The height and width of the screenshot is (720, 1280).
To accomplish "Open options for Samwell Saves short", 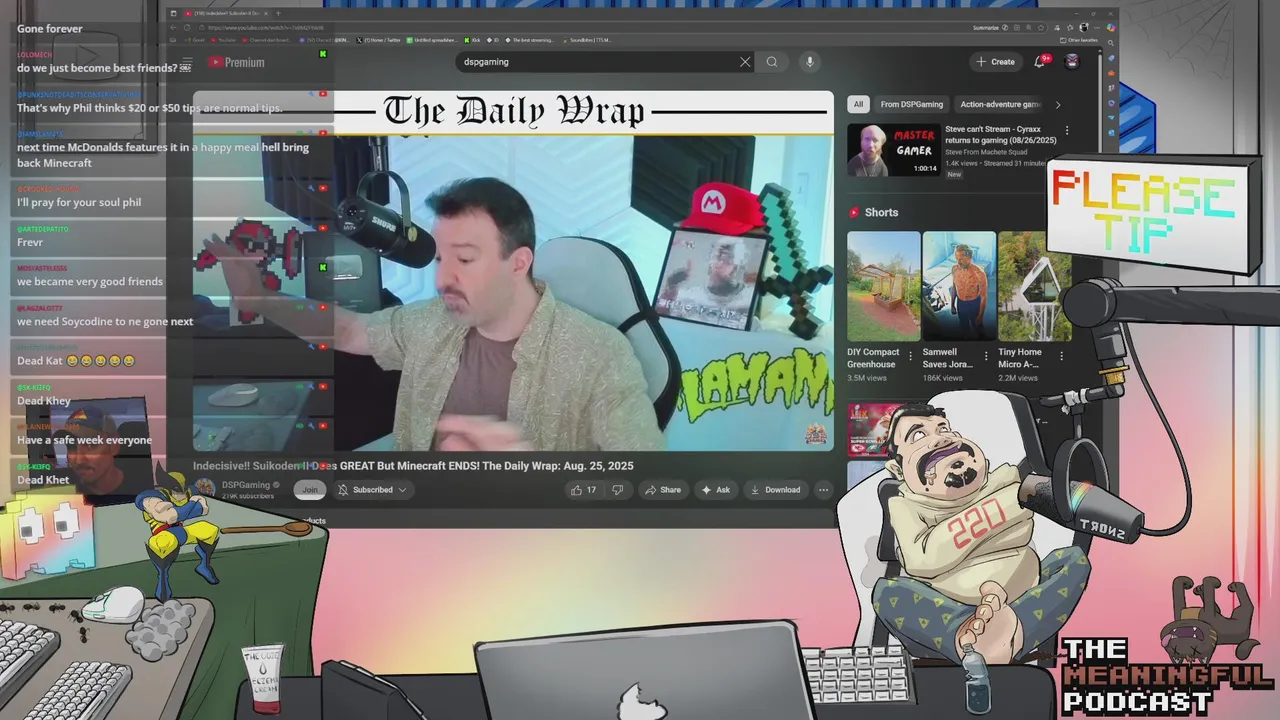I will pyautogui.click(x=986, y=356).
